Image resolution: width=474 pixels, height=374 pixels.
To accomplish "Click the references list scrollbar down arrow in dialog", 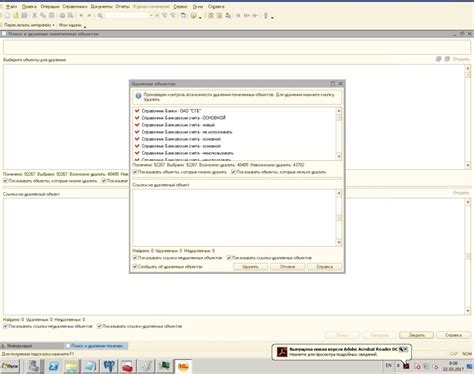I will tap(339, 242).
